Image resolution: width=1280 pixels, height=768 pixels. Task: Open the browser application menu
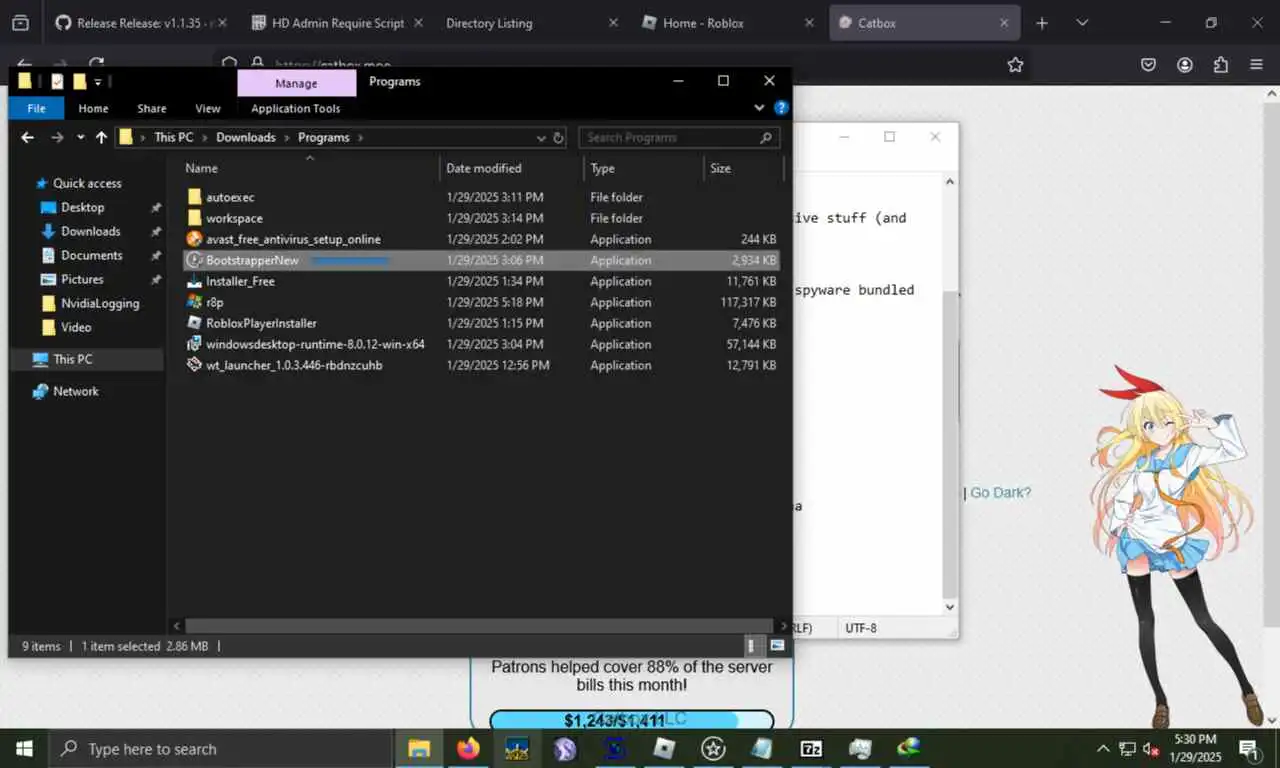click(1257, 65)
